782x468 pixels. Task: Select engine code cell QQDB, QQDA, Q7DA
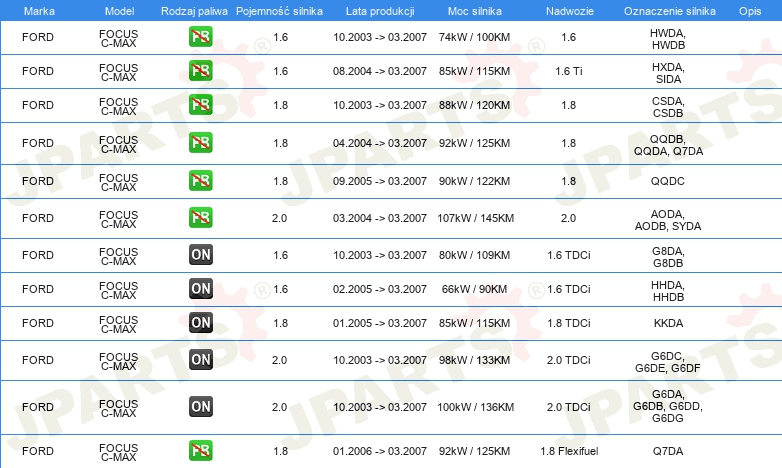point(668,145)
